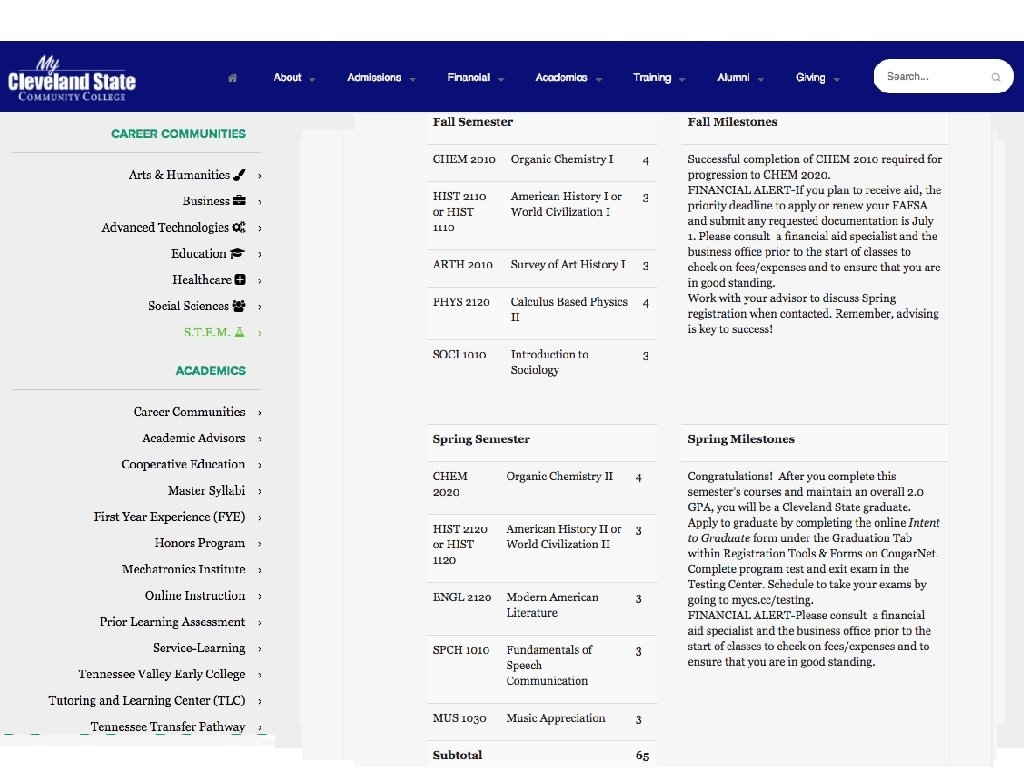Click the Spring Milestones heading
This screenshot has width=1024, height=768.
point(741,439)
